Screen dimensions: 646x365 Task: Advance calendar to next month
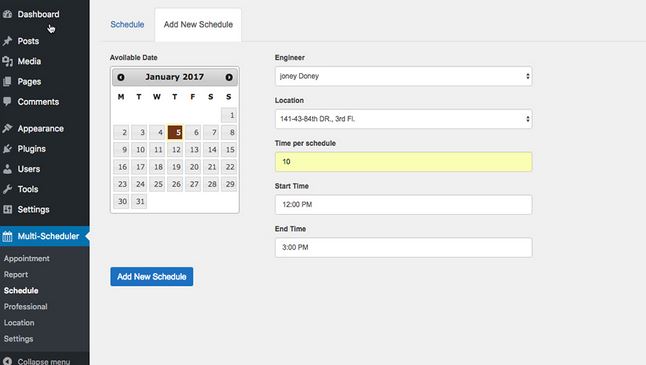229,77
